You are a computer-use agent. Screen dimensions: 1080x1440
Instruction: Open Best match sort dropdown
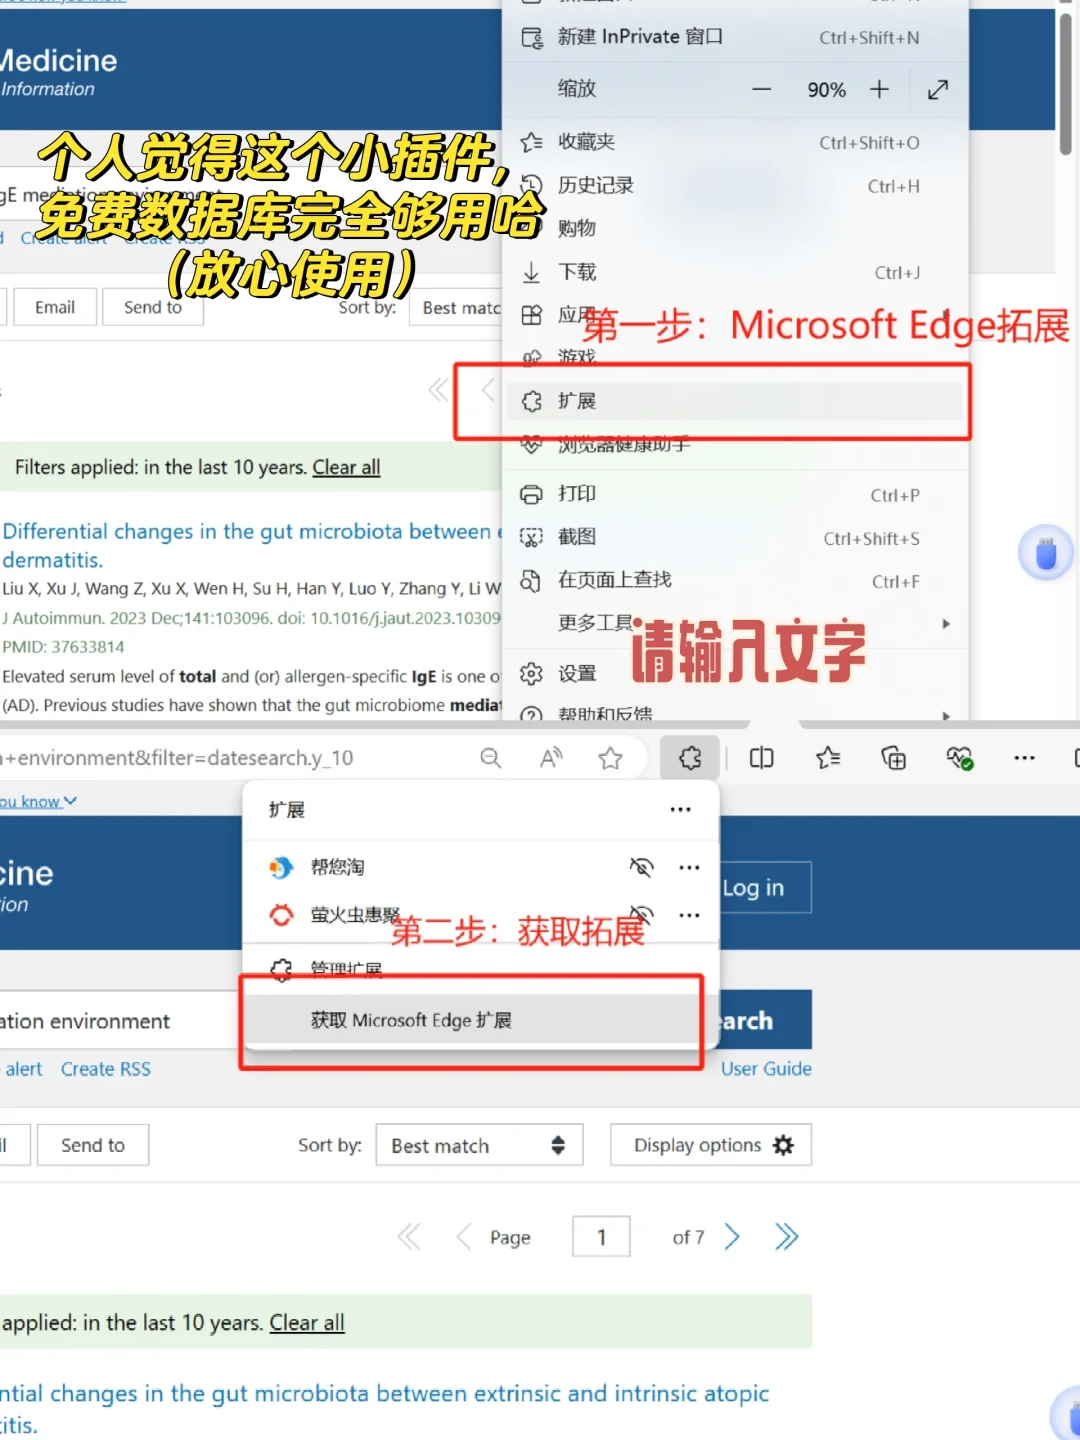click(x=479, y=1145)
